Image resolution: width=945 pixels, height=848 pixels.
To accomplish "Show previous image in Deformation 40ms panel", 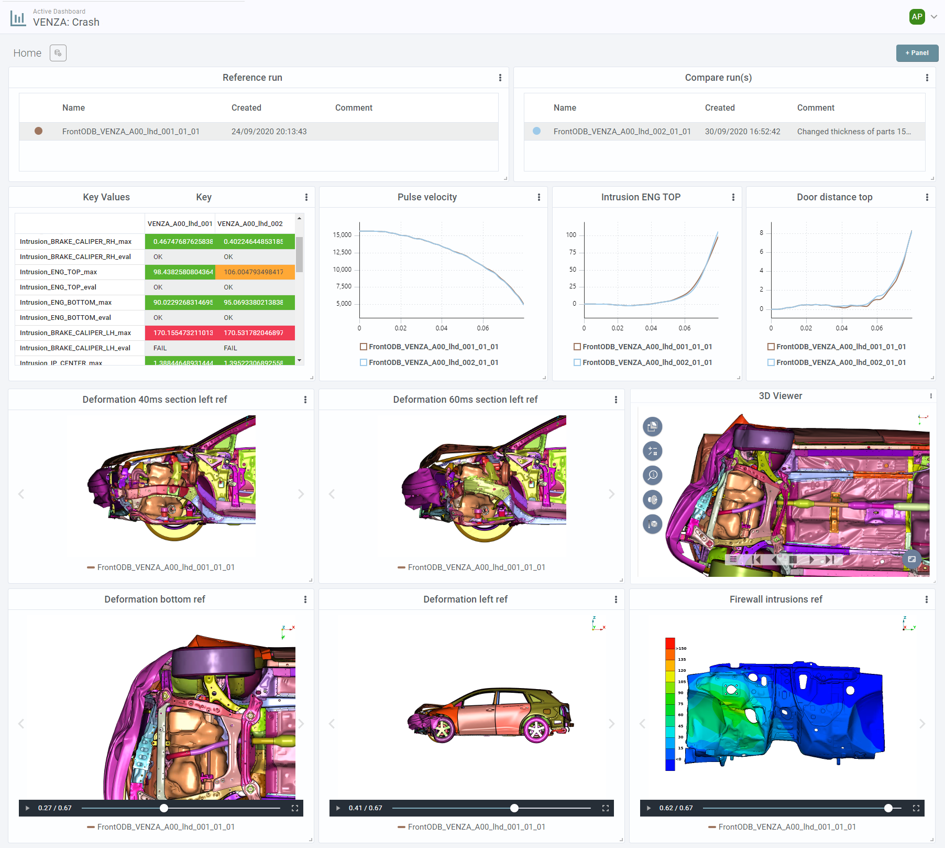I will point(21,494).
